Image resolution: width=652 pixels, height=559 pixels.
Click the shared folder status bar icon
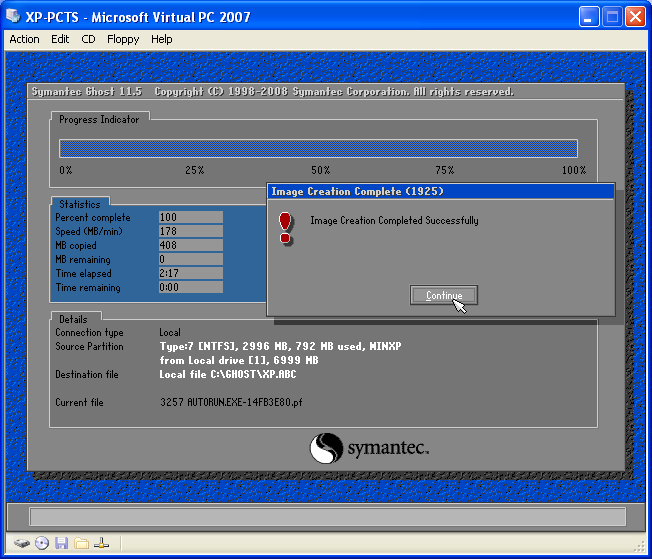point(82,543)
